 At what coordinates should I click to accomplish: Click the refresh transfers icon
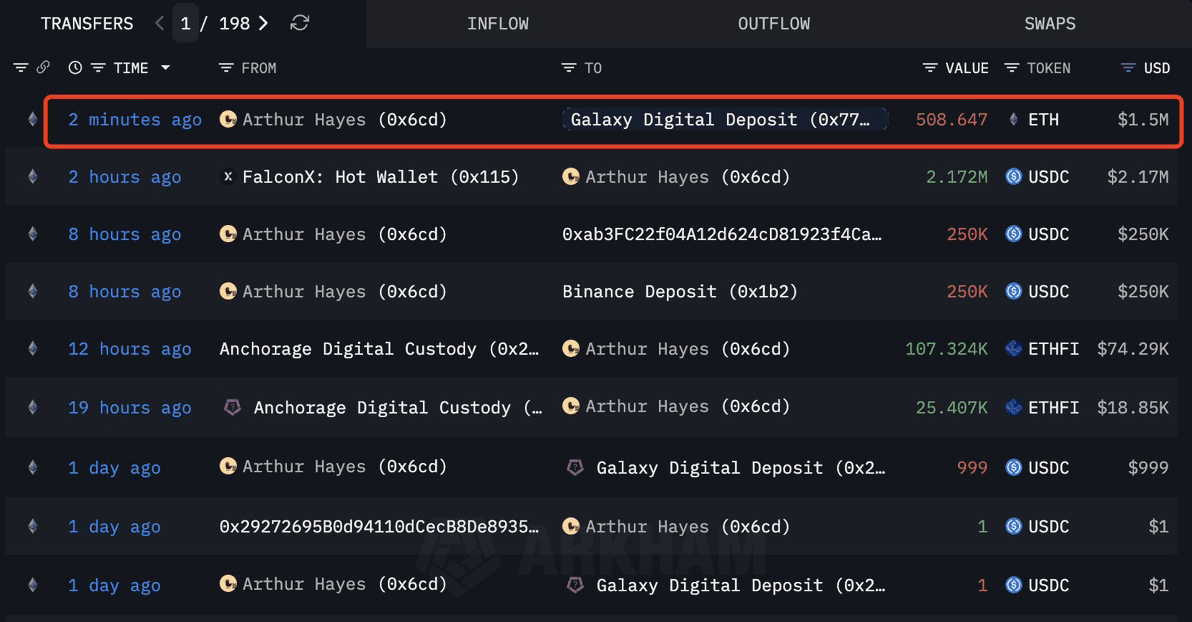[300, 24]
